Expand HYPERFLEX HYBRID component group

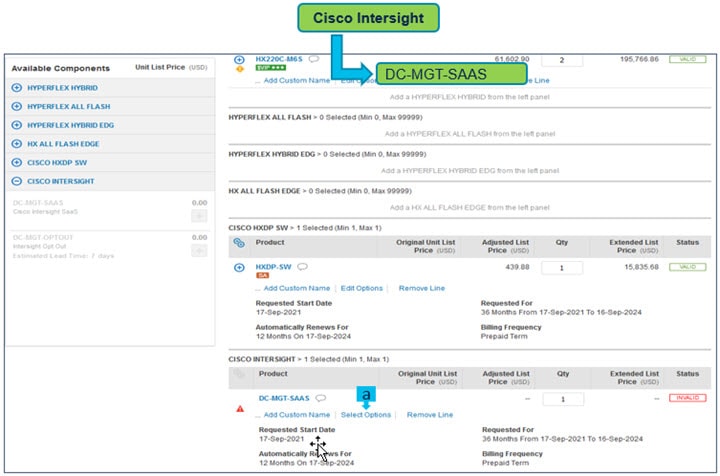[17, 88]
